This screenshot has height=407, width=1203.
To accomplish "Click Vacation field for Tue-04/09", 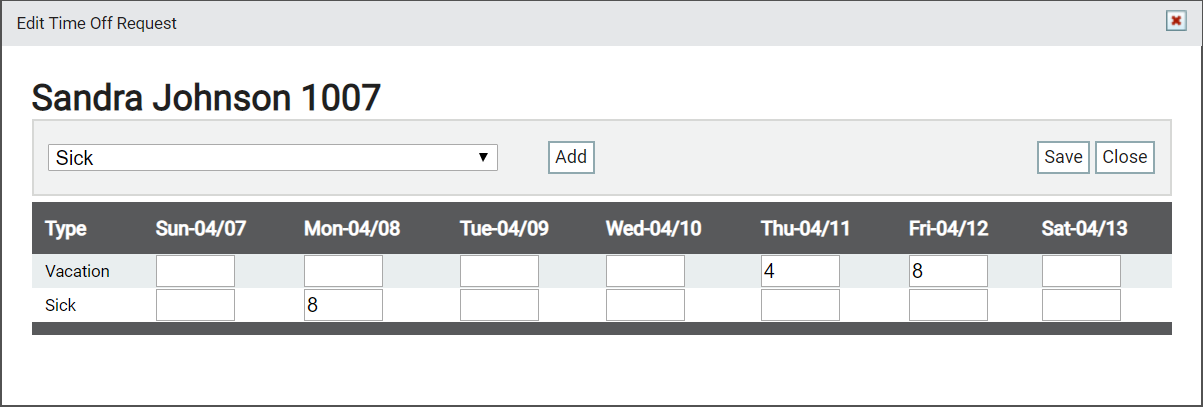I will tap(499, 271).
